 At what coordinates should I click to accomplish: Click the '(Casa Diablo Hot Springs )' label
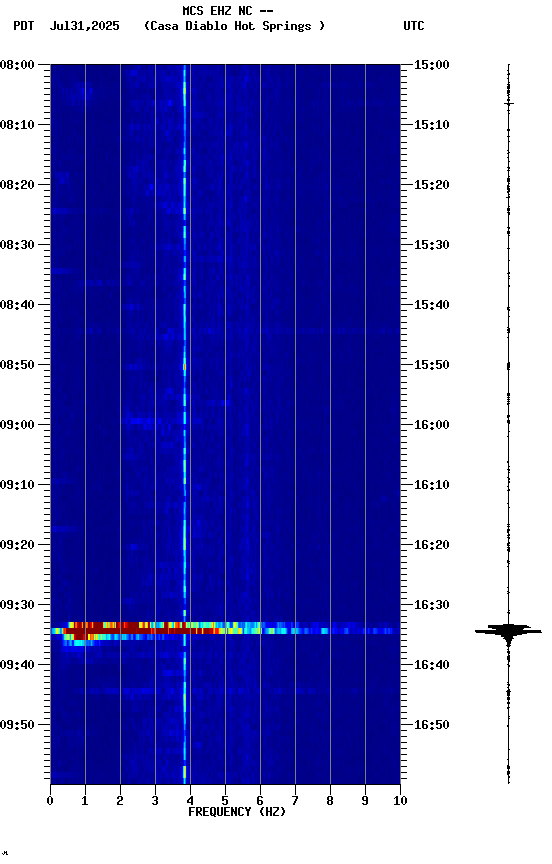pyautogui.click(x=235, y=26)
